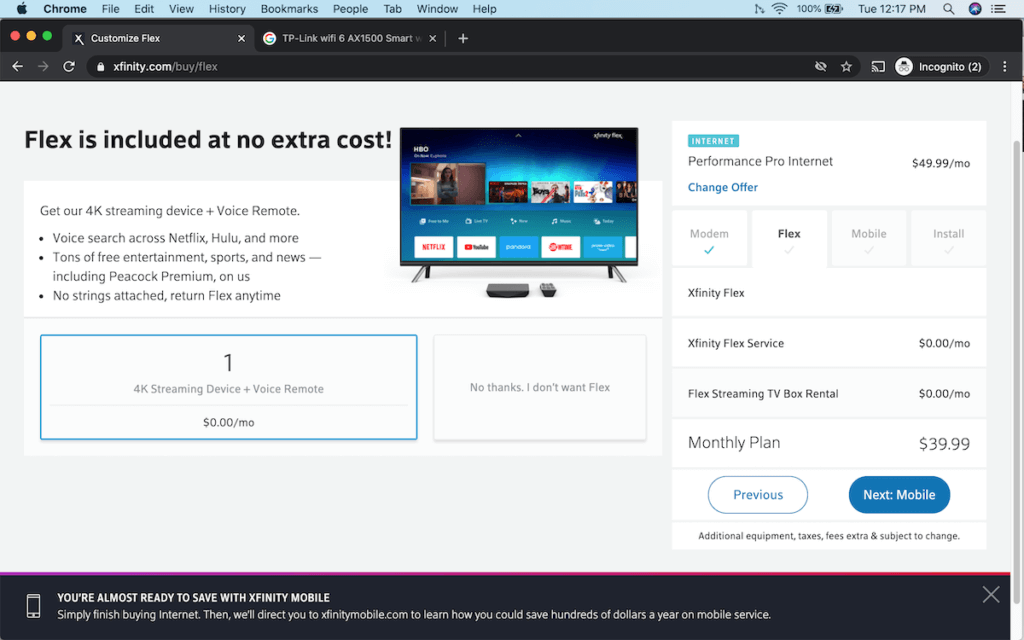Screen dimensions: 1024x640
Task: Open a new Chrome tab
Action: click(463, 39)
